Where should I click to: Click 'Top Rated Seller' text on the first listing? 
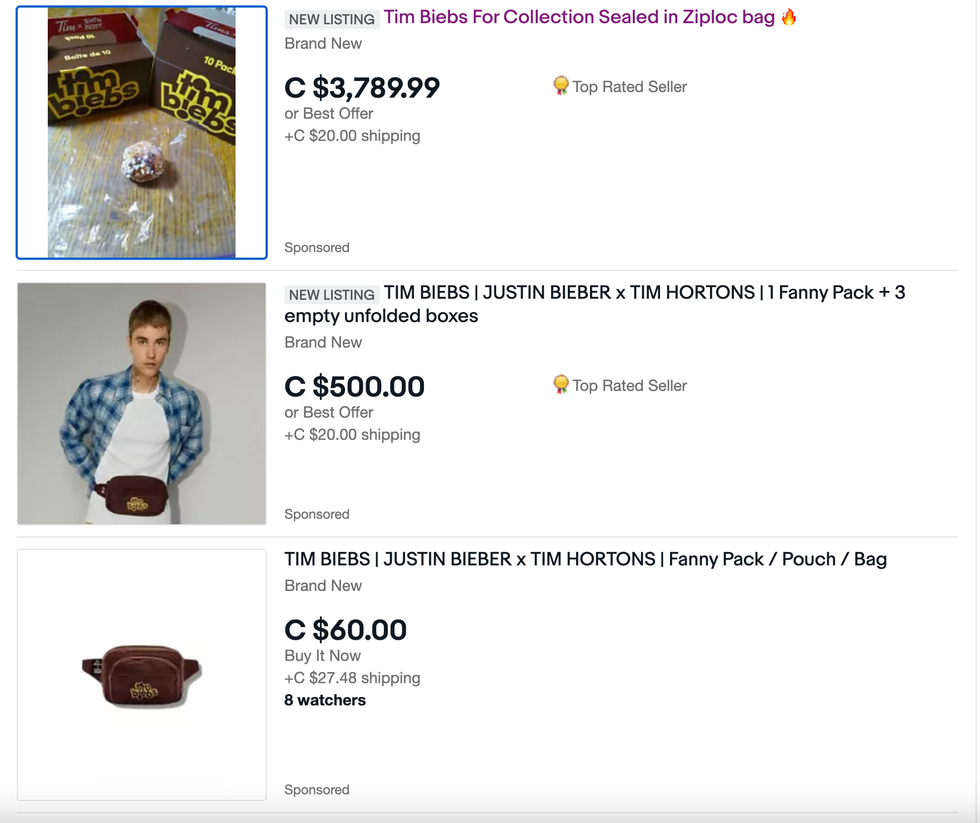pyautogui.click(x=629, y=87)
